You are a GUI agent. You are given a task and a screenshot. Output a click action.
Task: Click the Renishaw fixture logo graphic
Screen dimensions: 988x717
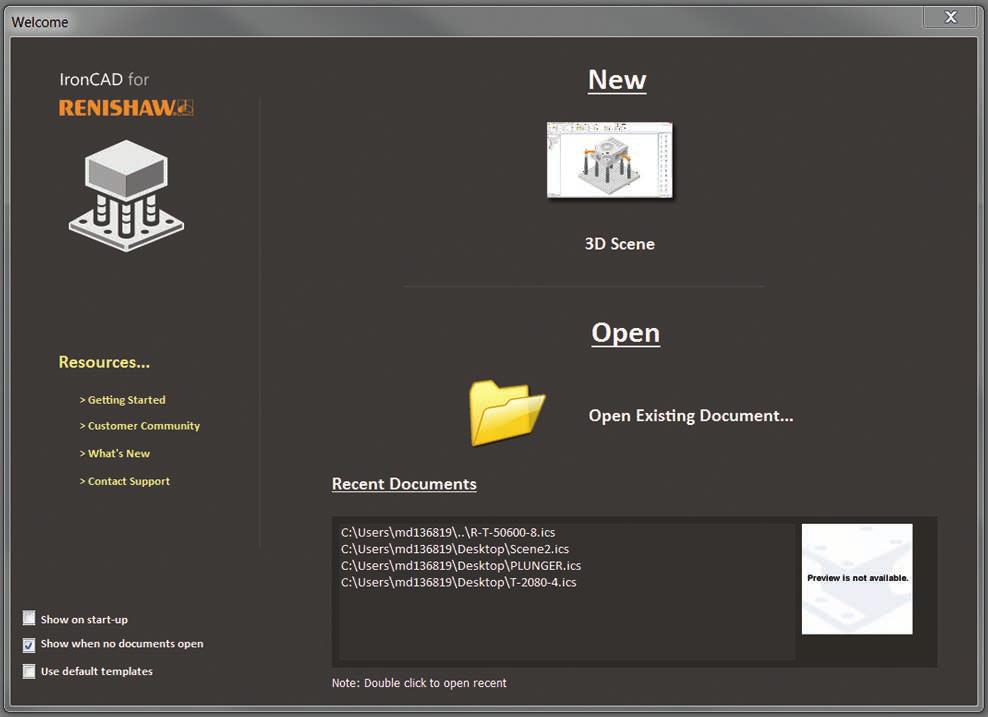click(x=126, y=196)
